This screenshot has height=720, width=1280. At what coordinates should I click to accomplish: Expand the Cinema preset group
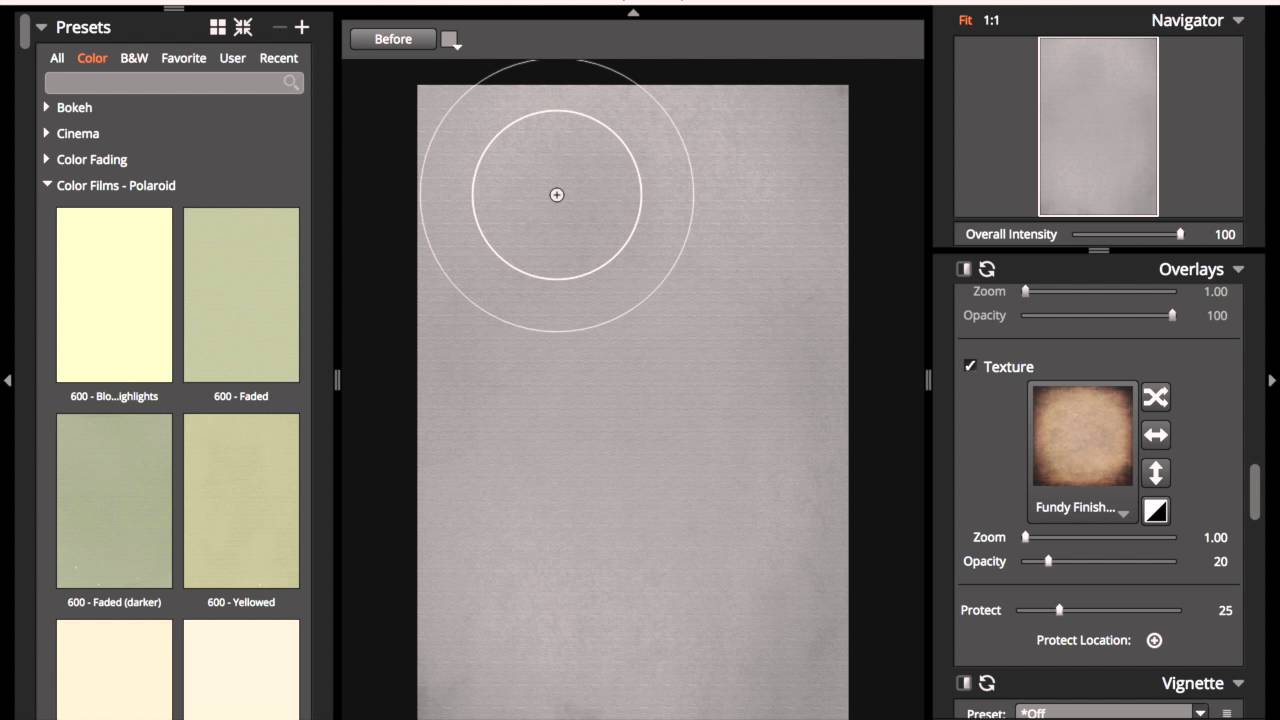point(47,133)
